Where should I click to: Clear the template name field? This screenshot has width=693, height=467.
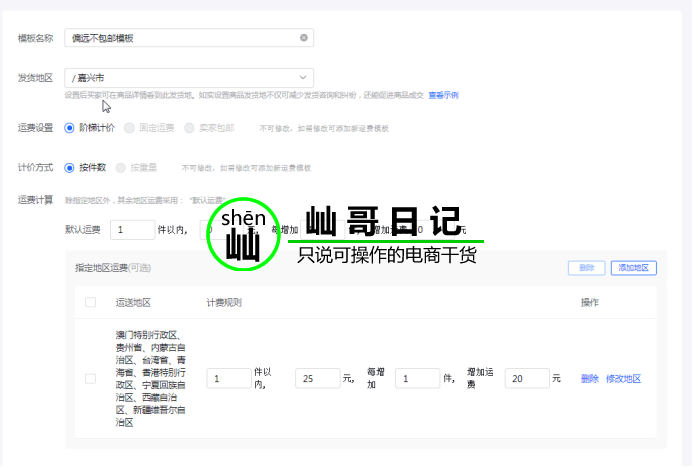coord(304,38)
